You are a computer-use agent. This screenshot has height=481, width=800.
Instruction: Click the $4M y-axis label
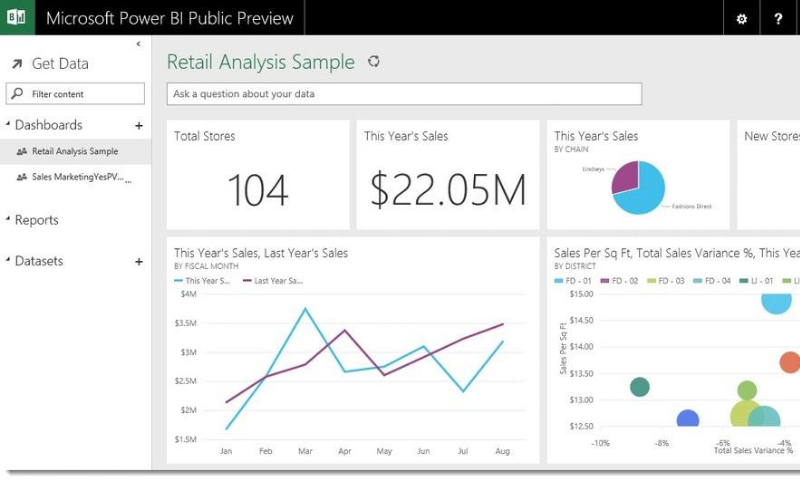coord(188,294)
